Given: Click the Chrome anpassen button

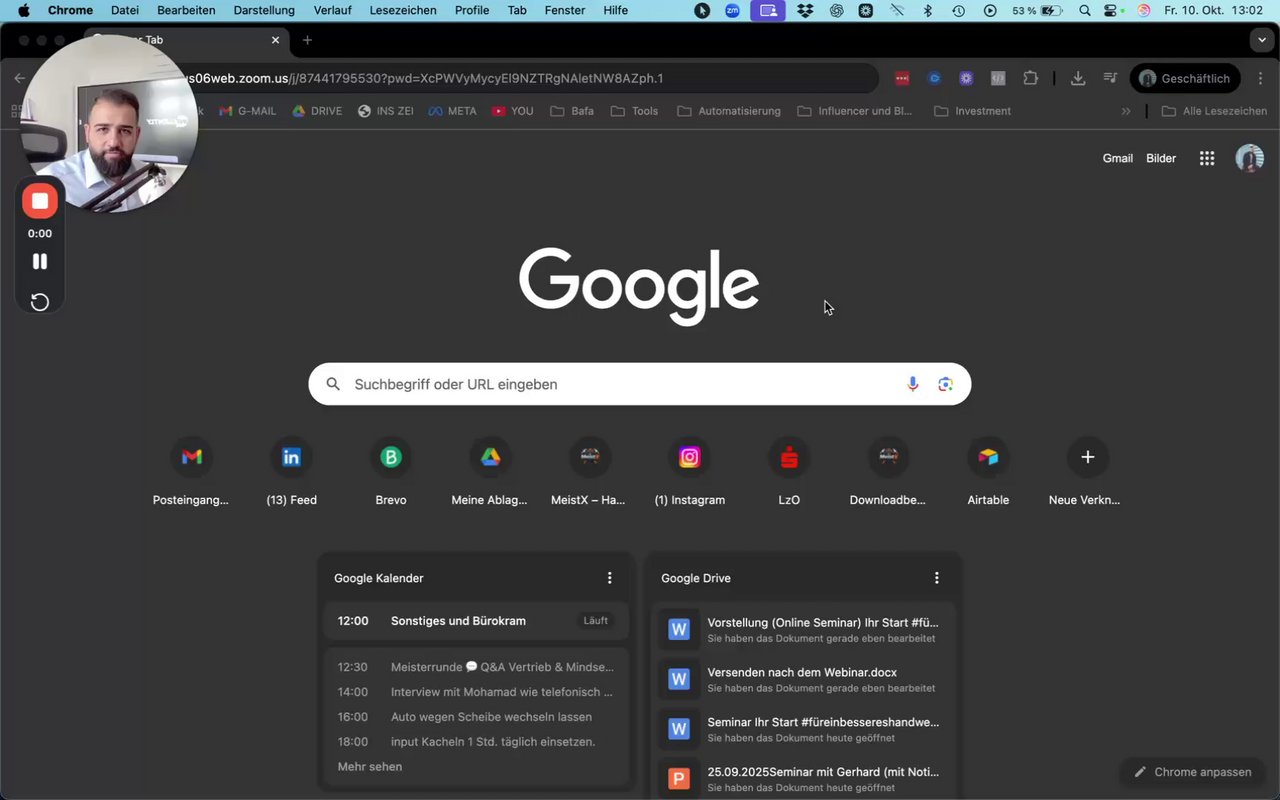Looking at the screenshot, I should 1192,772.
